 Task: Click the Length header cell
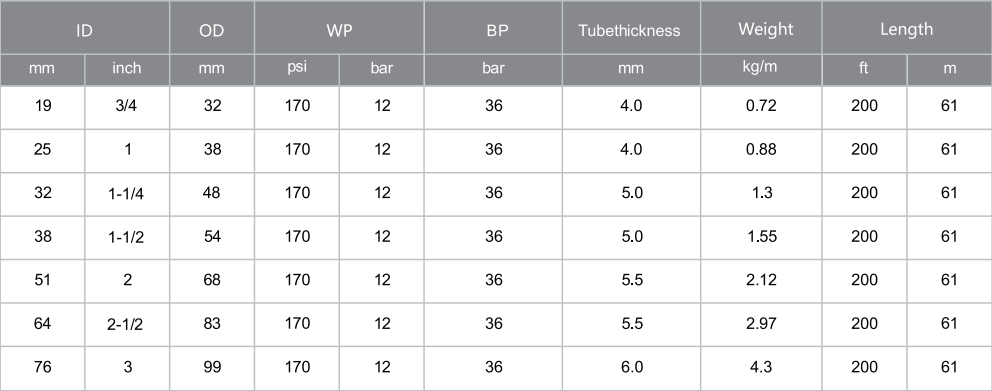point(907,28)
